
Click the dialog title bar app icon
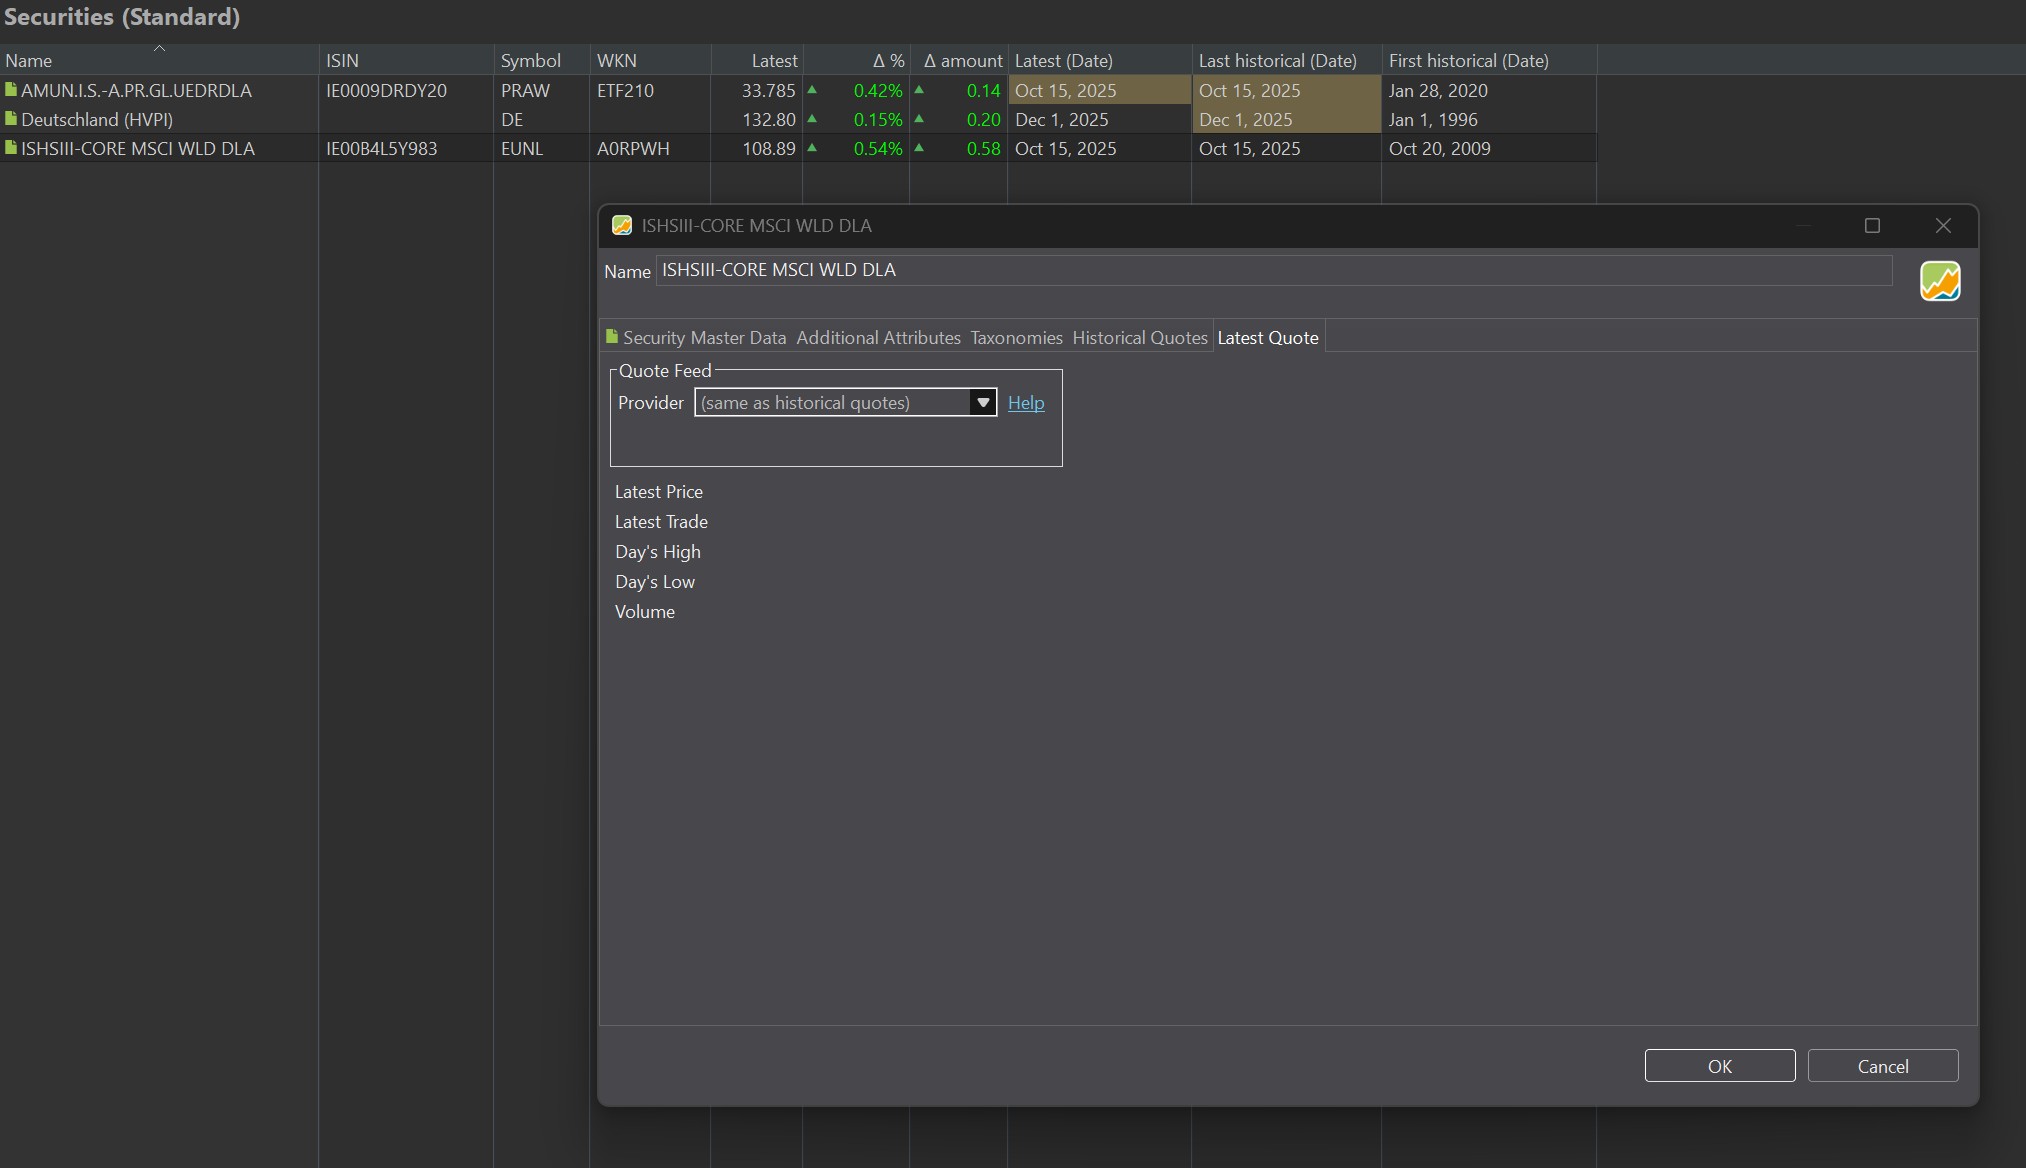point(622,226)
